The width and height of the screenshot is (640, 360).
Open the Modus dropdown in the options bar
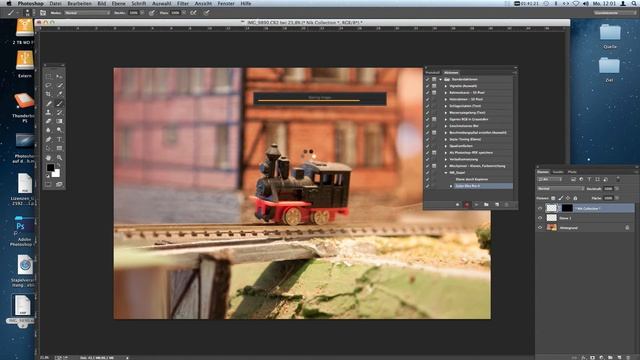point(87,13)
